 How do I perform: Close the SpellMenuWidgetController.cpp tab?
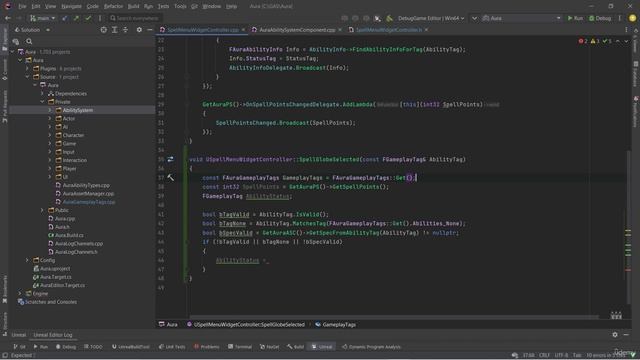coord(243,30)
